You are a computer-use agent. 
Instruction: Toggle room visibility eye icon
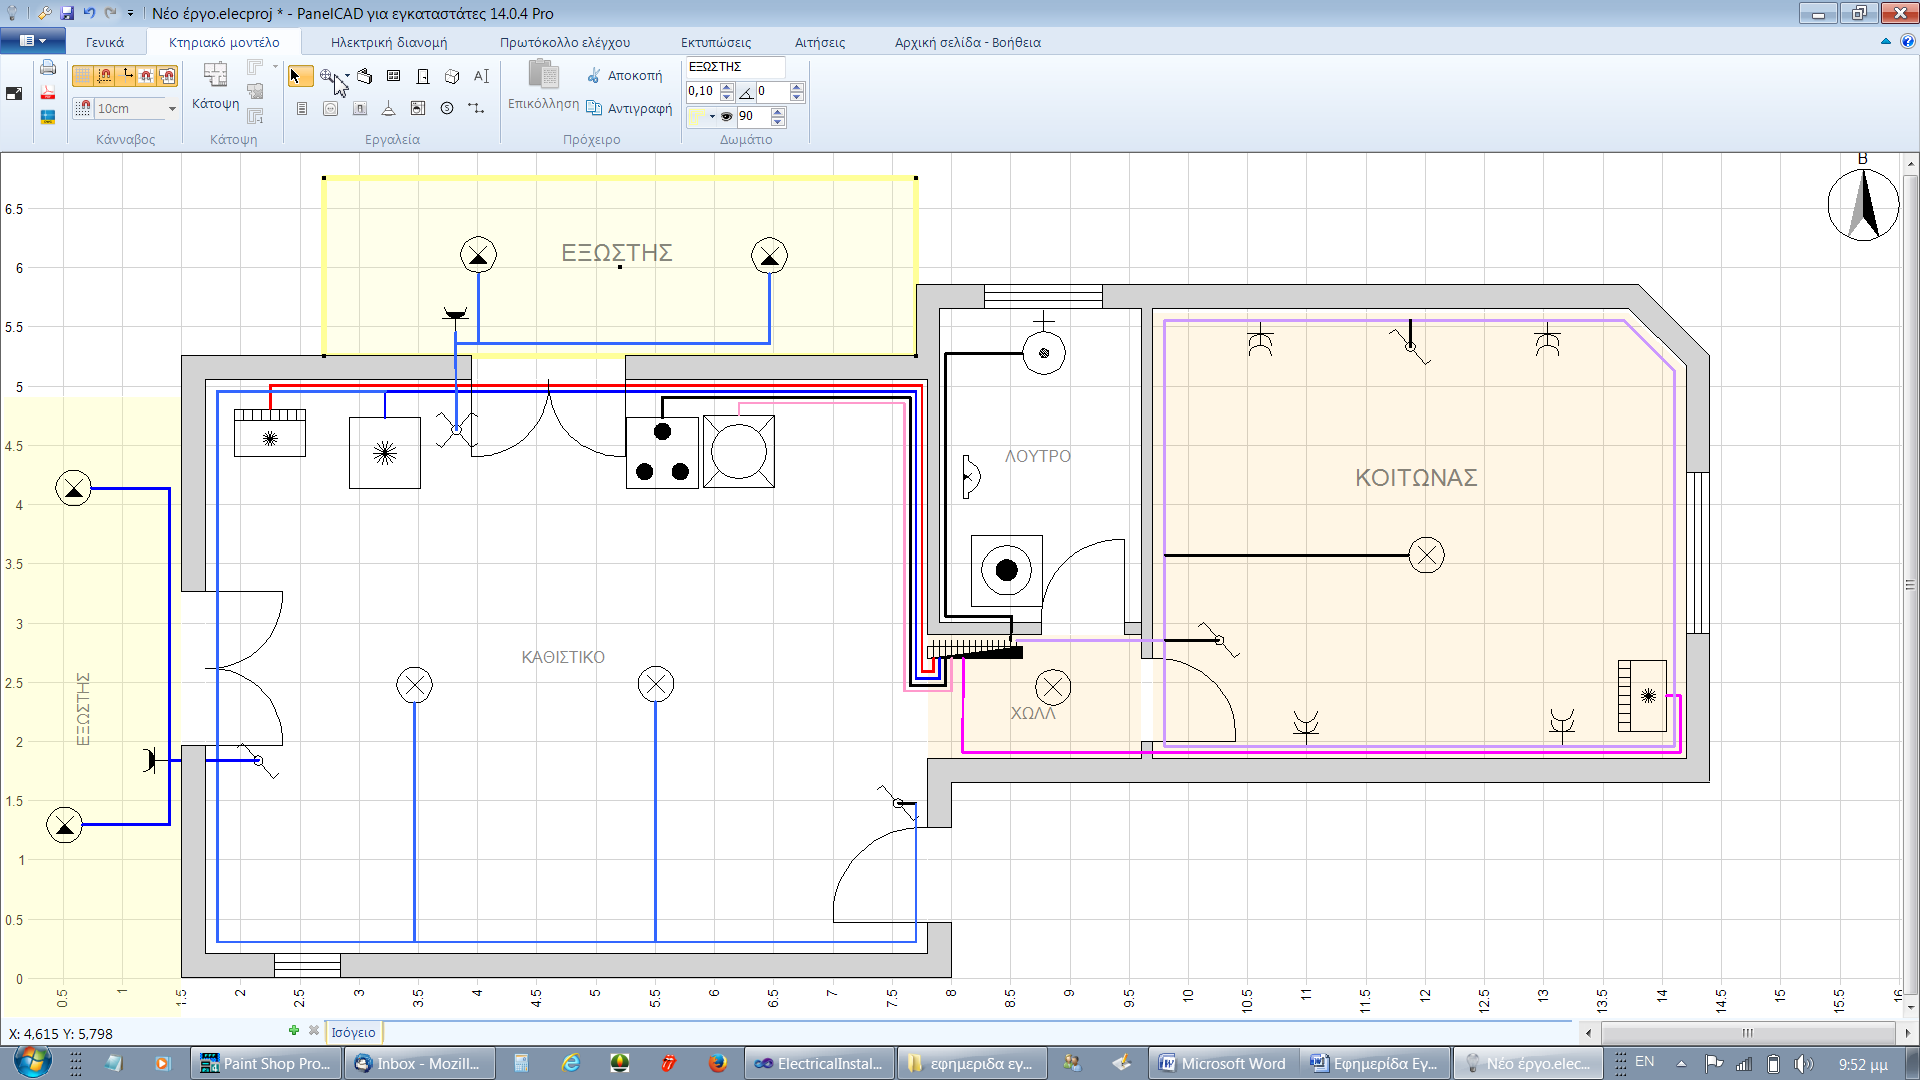727,116
